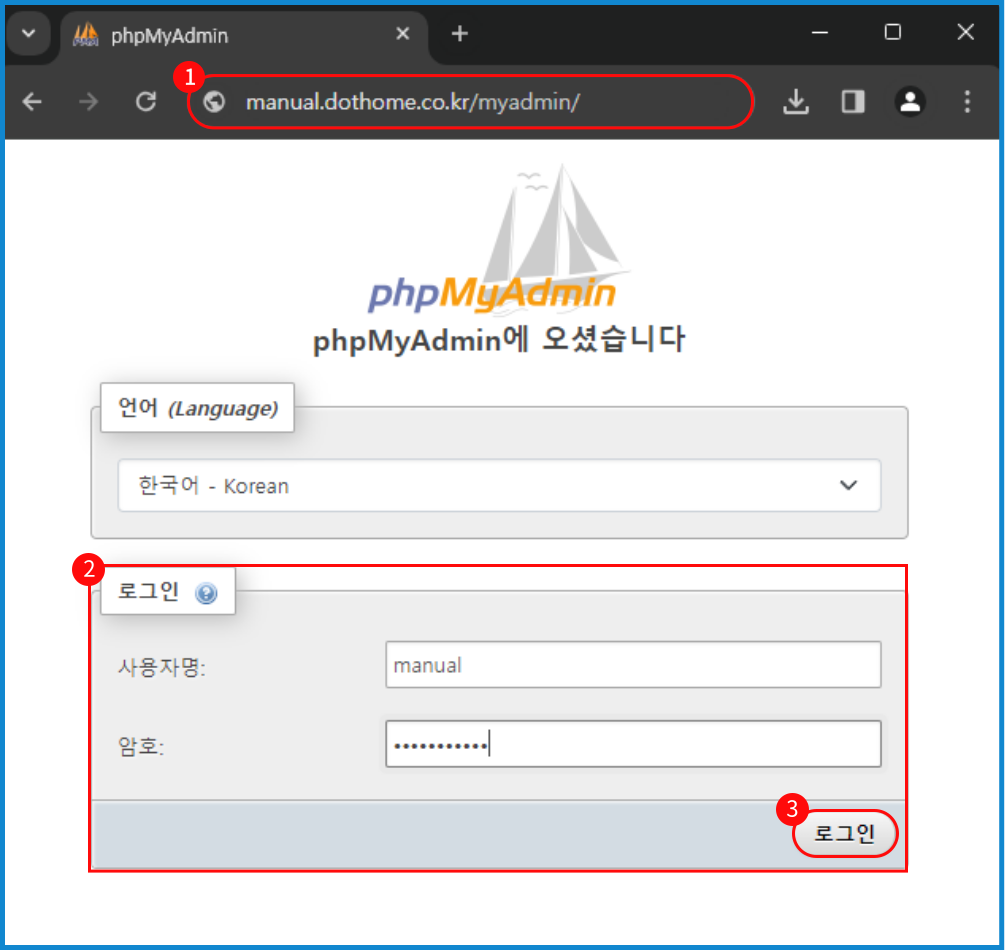Click inside the 사용자명 username field
The height and width of the screenshot is (950, 1005).
pos(633,664)
